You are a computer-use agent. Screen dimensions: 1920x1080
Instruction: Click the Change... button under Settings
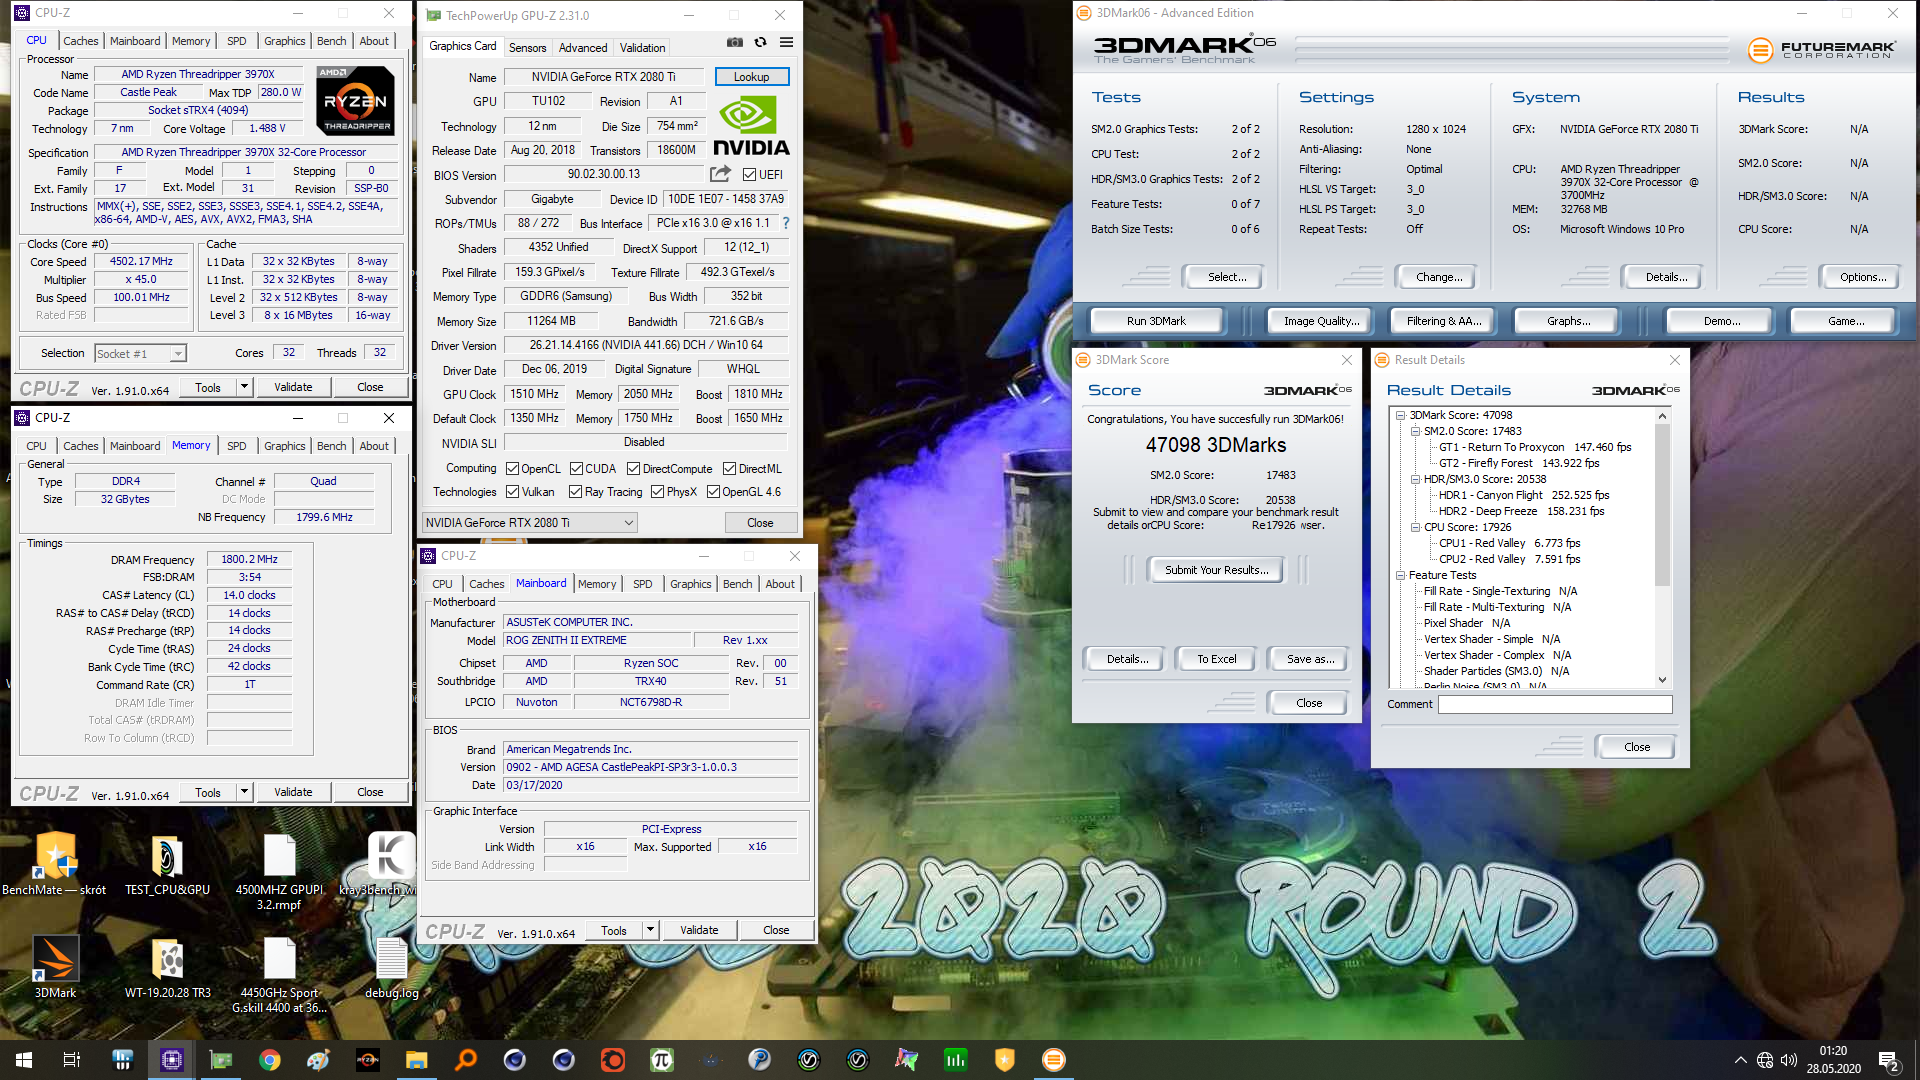(1438, 277)
